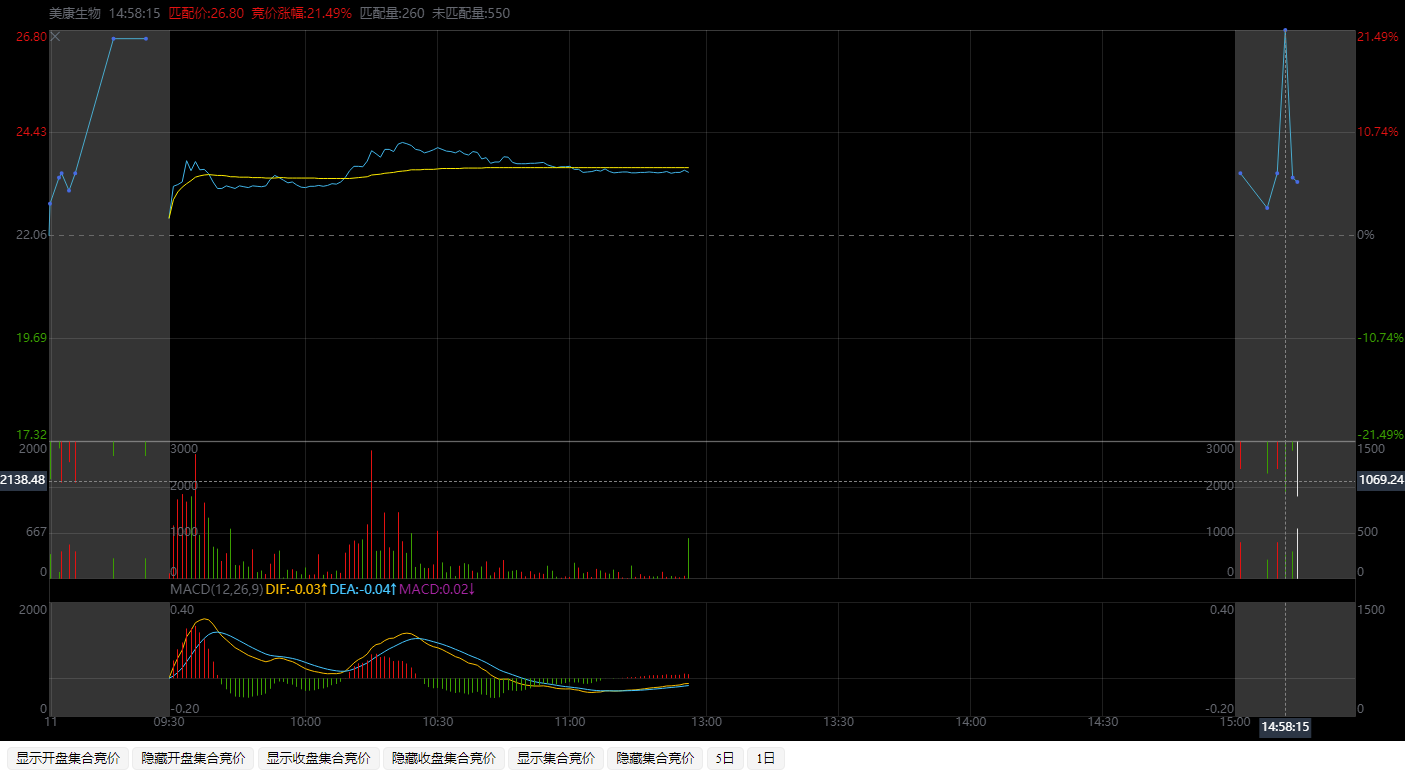Viewport: 1405px width, 774px height.
Task: Click the 2138.48 volume crosshair tag
Action: (x=24, y=481)
